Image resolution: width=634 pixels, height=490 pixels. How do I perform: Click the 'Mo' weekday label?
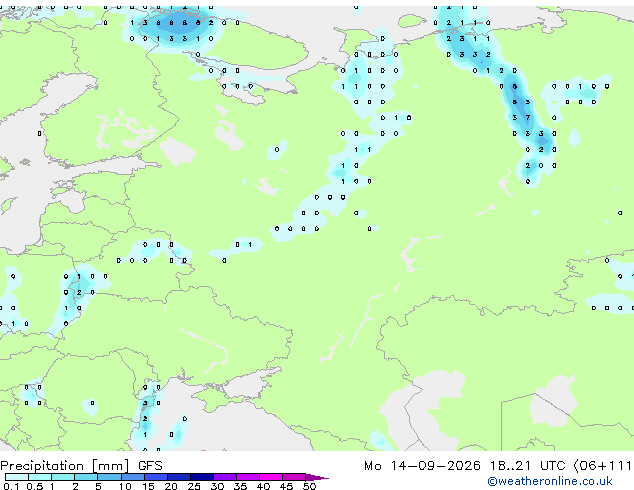pos(372,466)
